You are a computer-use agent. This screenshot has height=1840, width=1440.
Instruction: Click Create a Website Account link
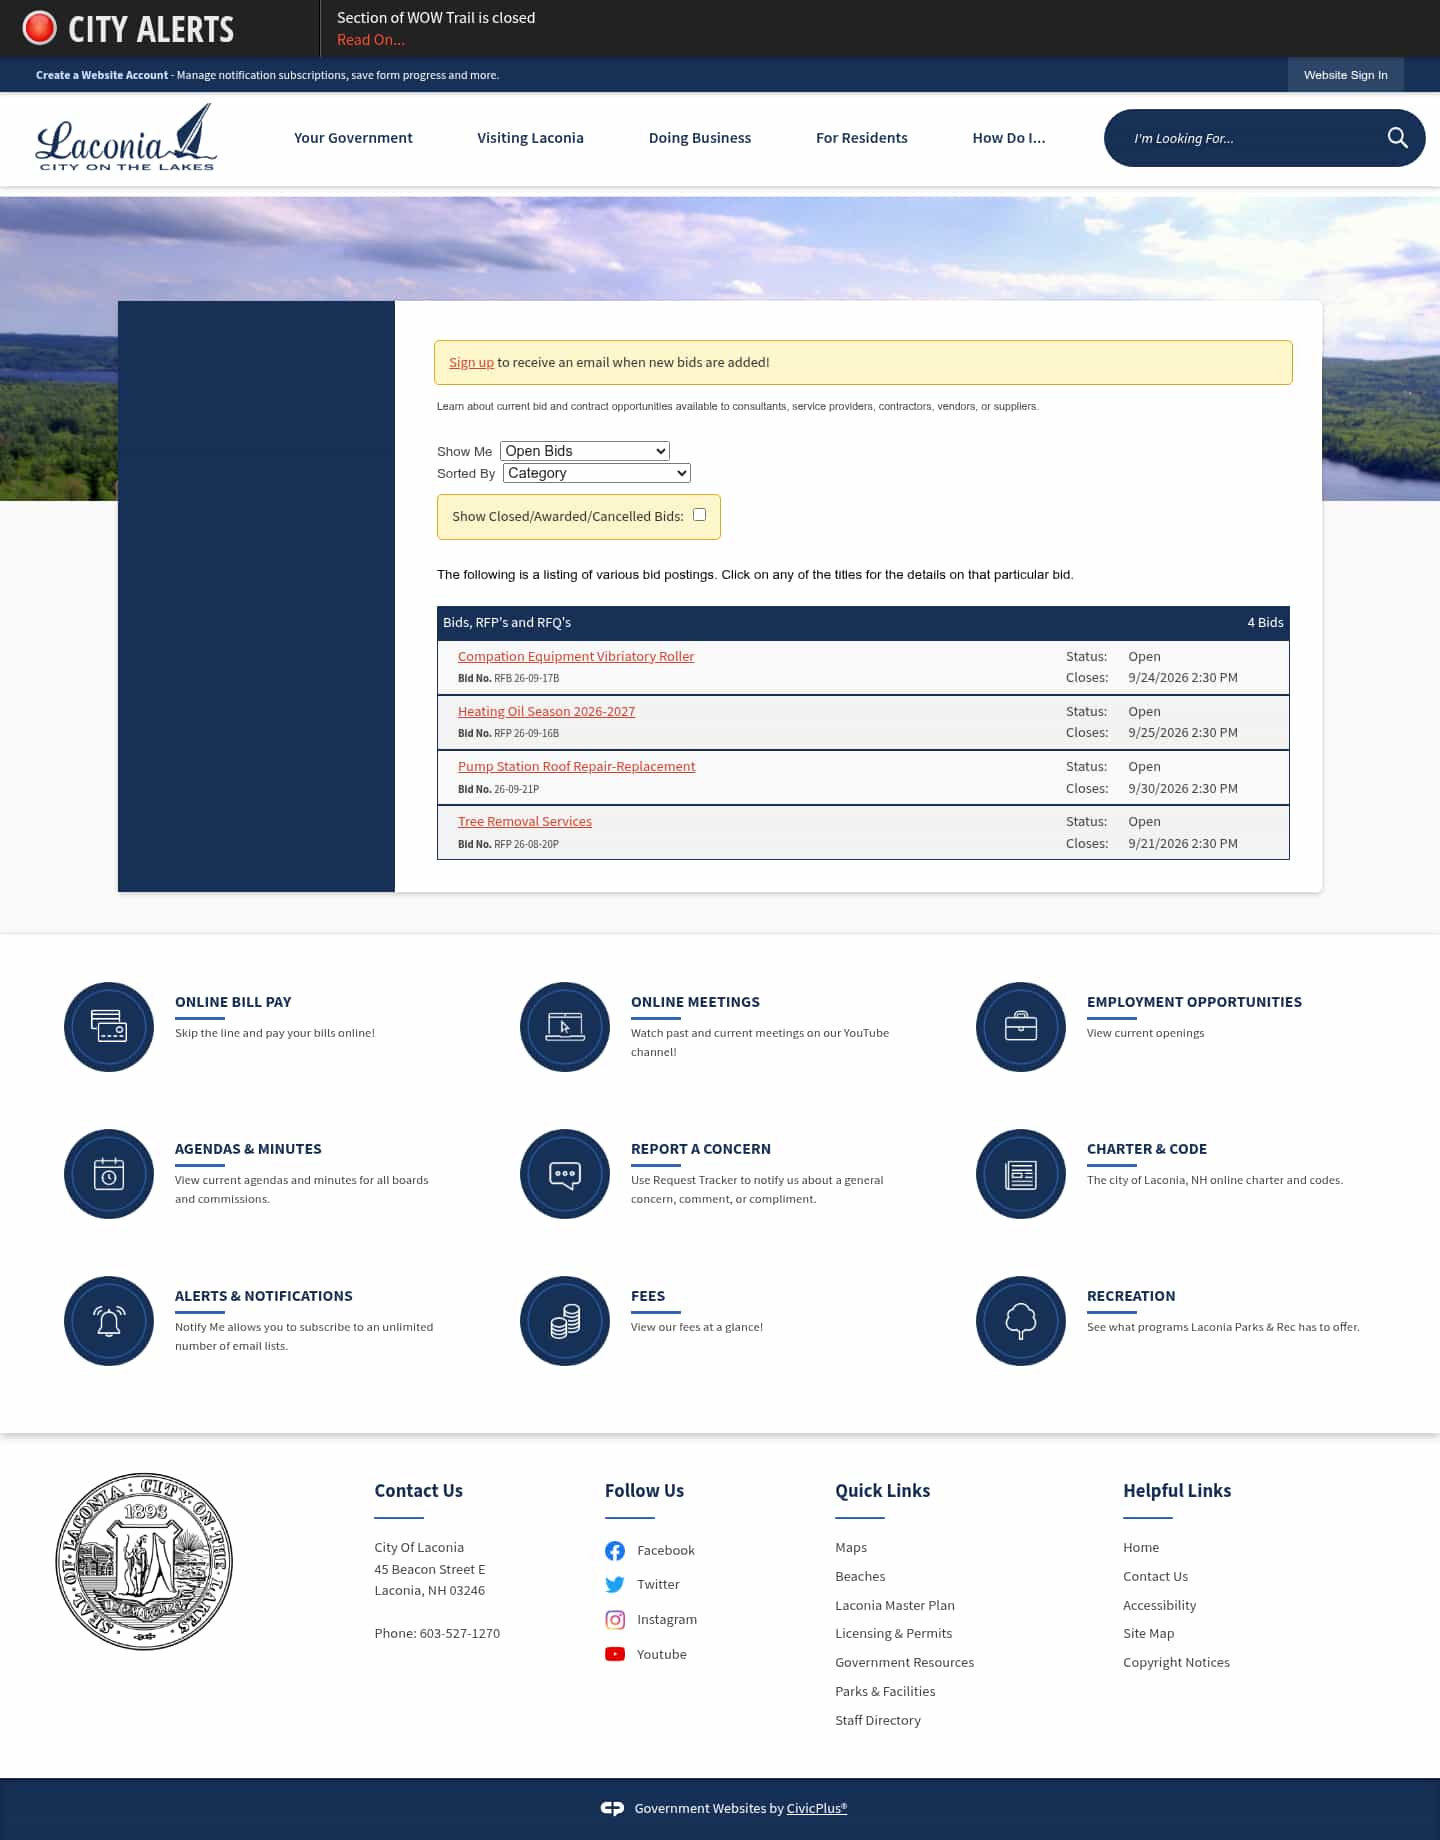click(102, 75)
